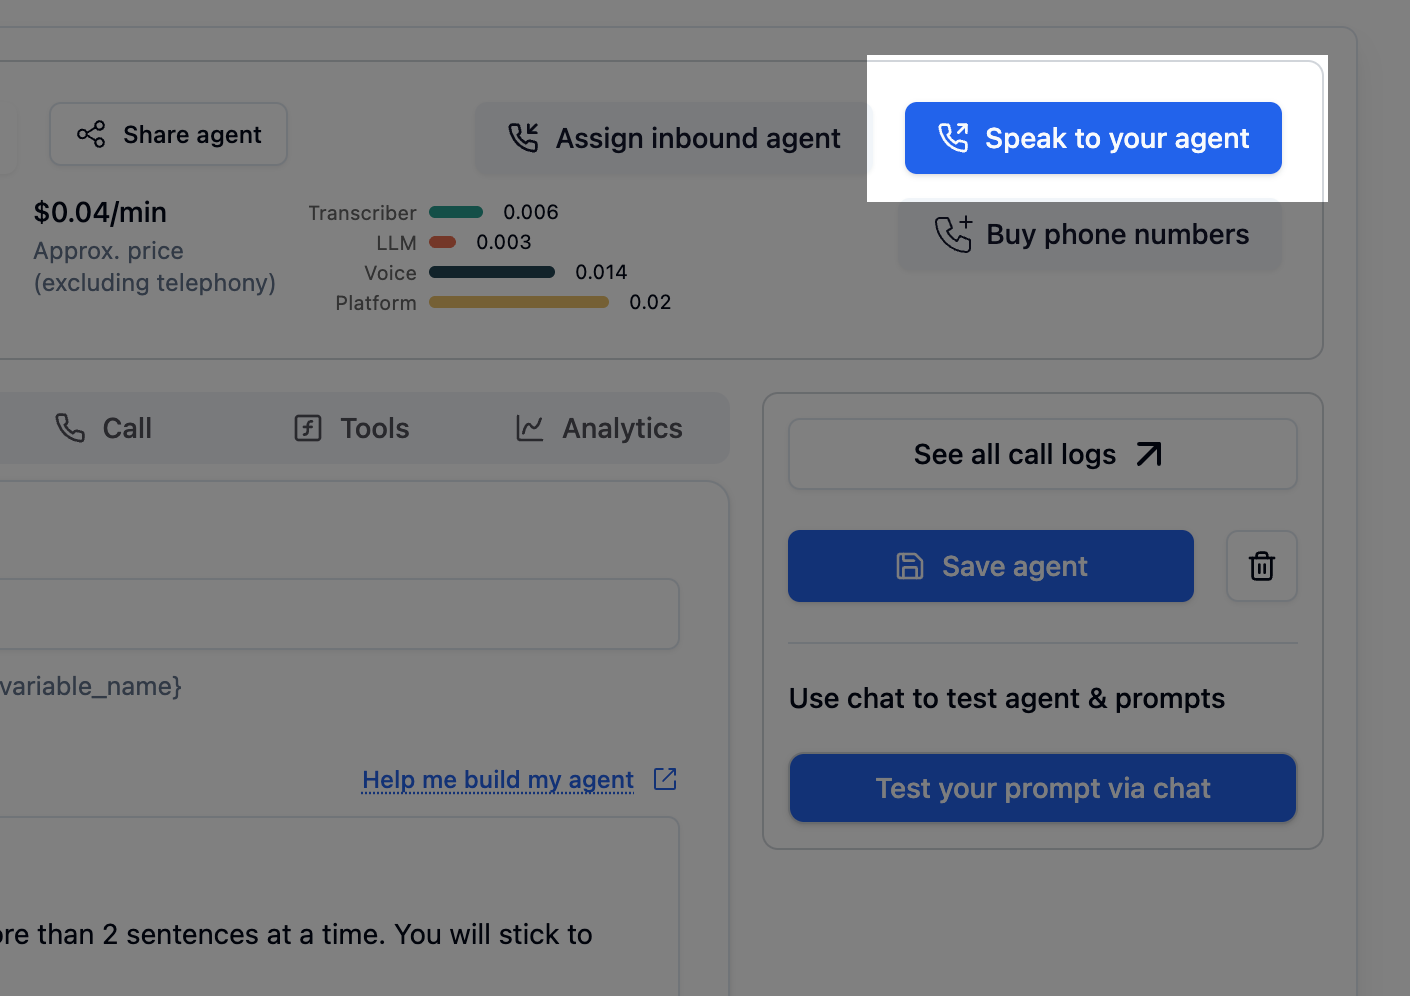
Task: Click the phone-plus icon on Buy phone numbers
Action: click(x=953, y=234)
